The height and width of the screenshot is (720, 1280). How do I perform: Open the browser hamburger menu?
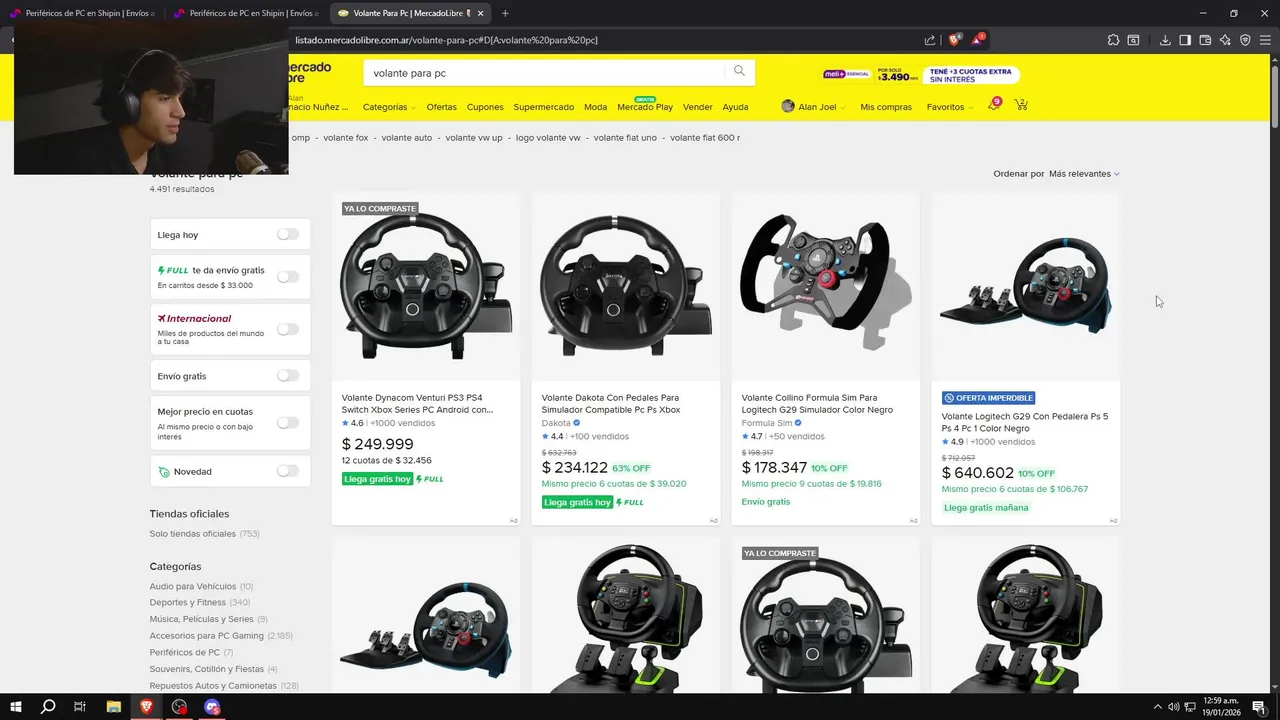pyautogui.click(x=1267, y=40)
